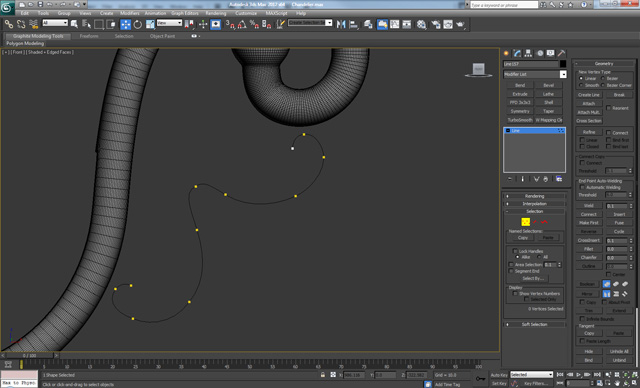
Task: Click the Refine button
Action: (x=589, y=132)
